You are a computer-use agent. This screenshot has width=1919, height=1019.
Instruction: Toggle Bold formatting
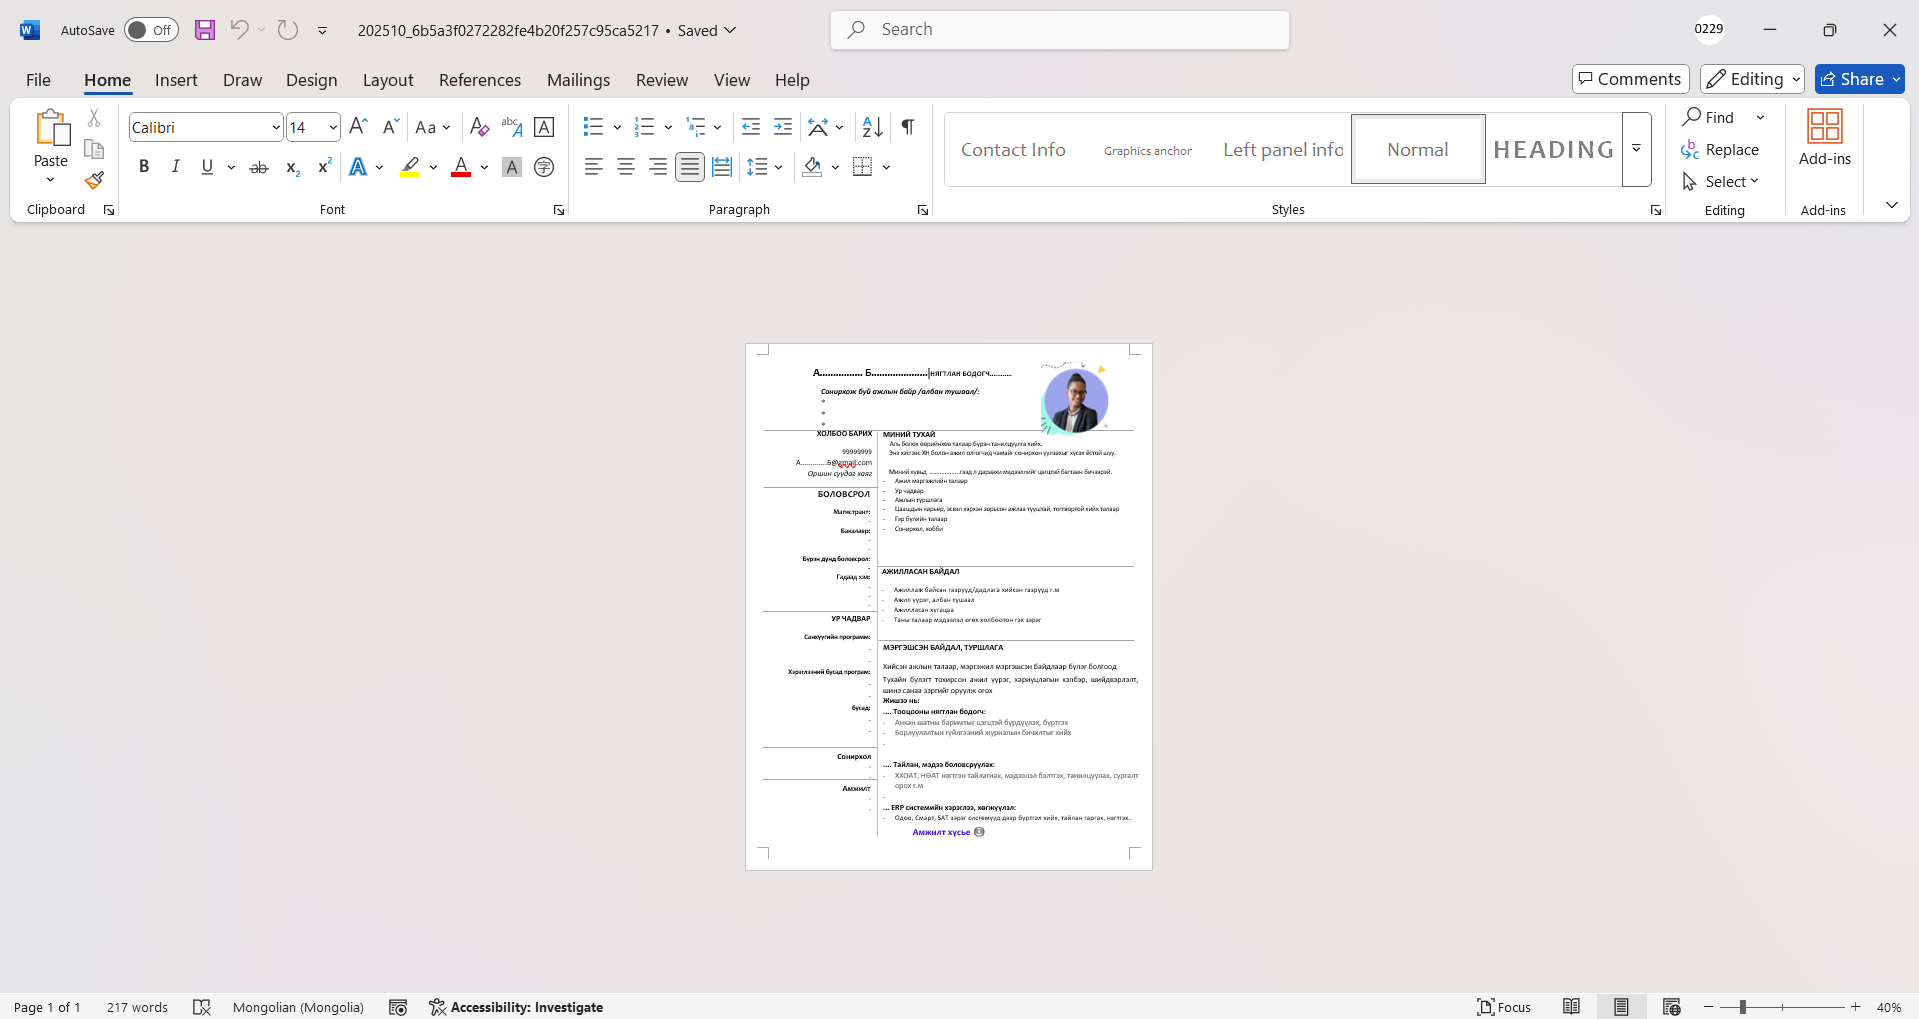click(x=144, y=167)
